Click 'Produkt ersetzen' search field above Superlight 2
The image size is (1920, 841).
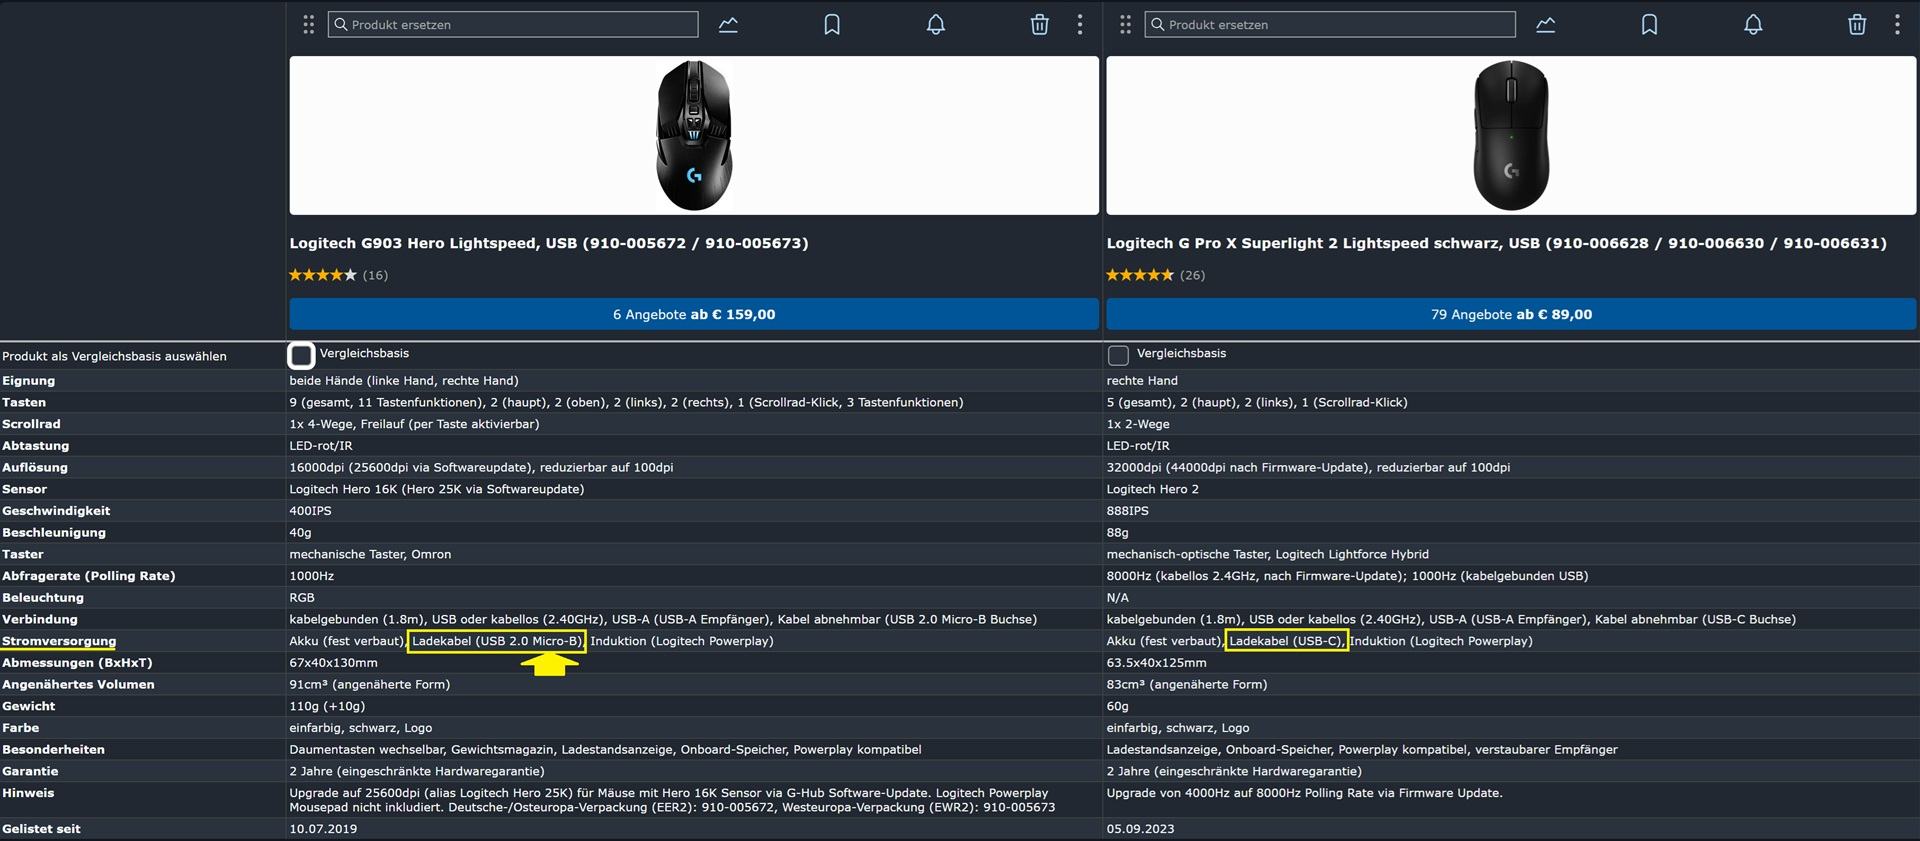[1330, 25]
